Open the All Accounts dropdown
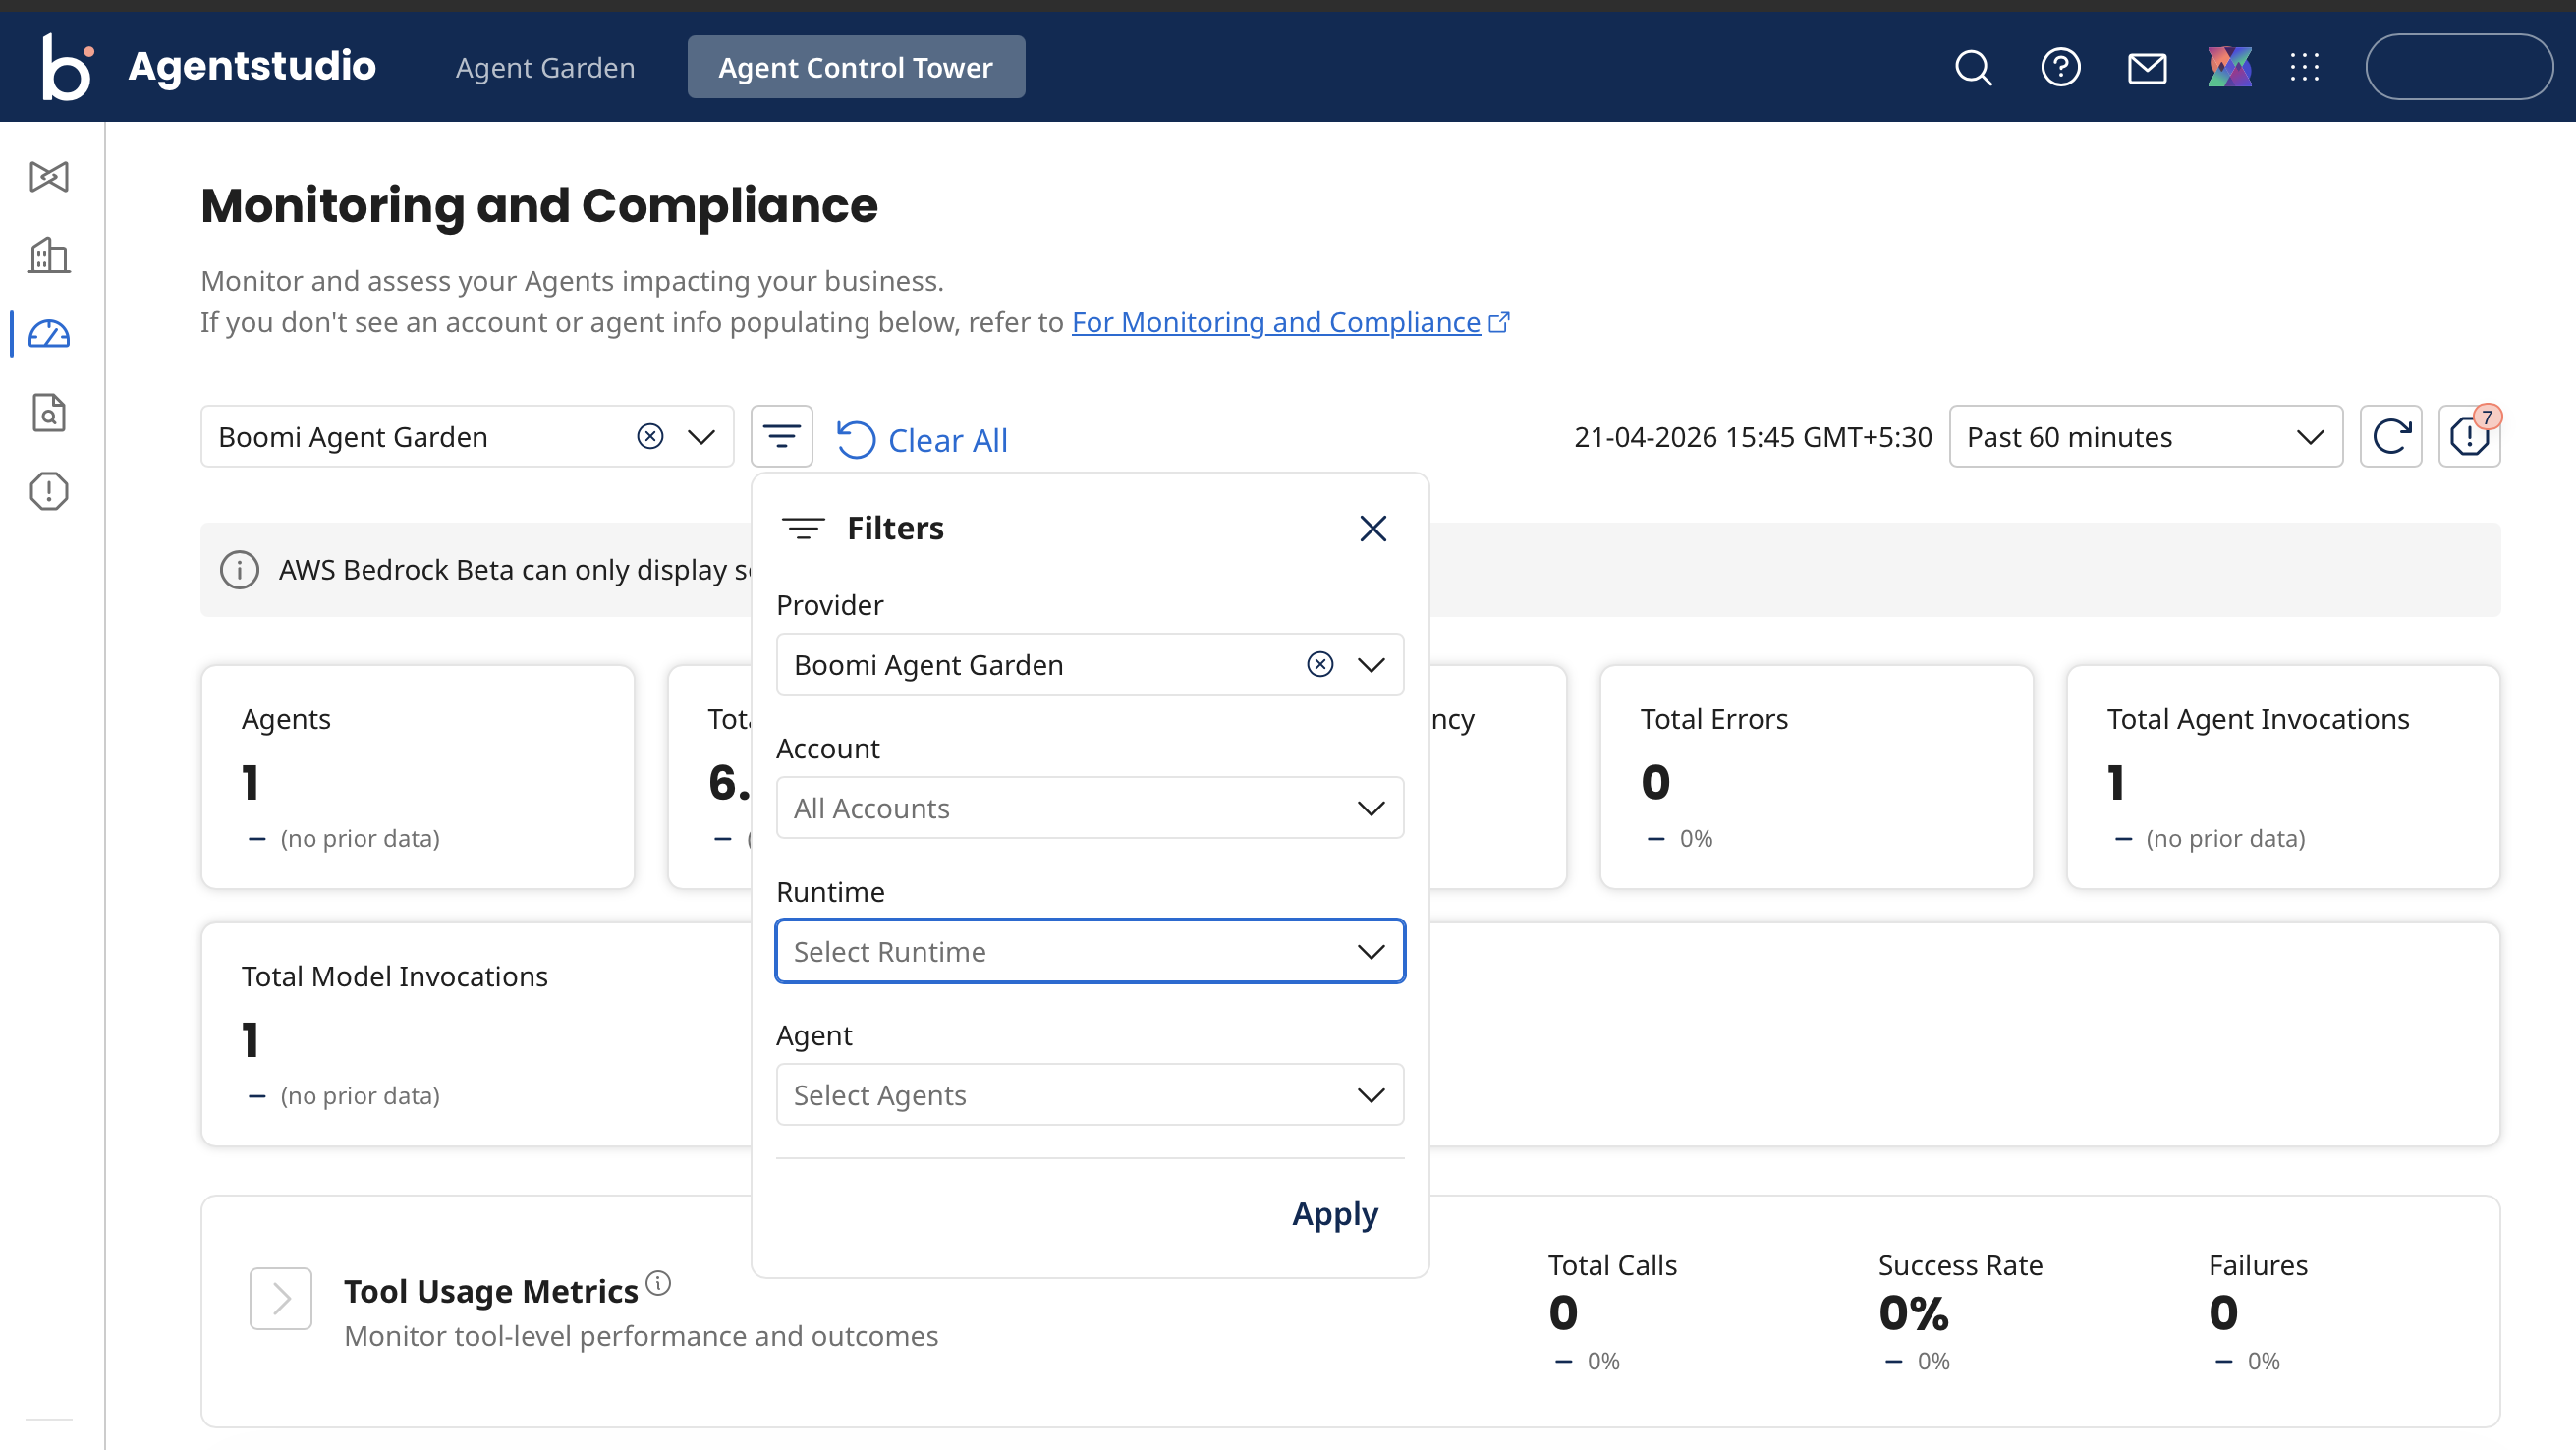The width and height of the screenshot is (2576, 1450). pyautogui.click(x=1090, y=808)
